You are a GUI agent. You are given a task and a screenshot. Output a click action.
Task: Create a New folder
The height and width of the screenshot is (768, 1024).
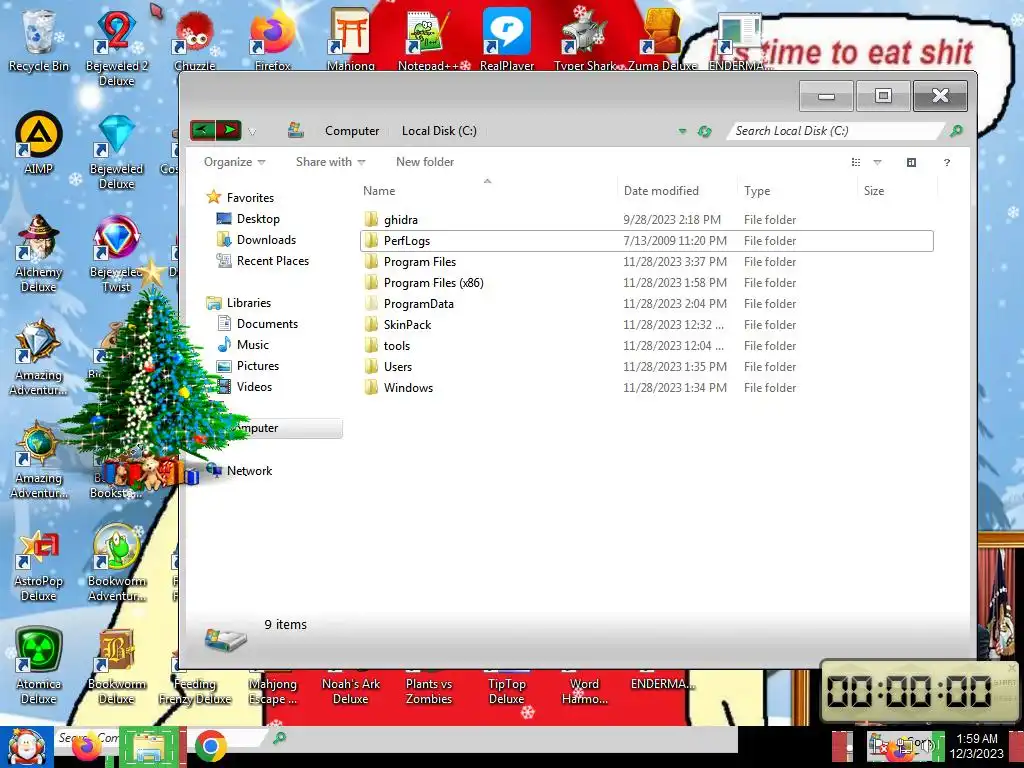tap(424, 162)
